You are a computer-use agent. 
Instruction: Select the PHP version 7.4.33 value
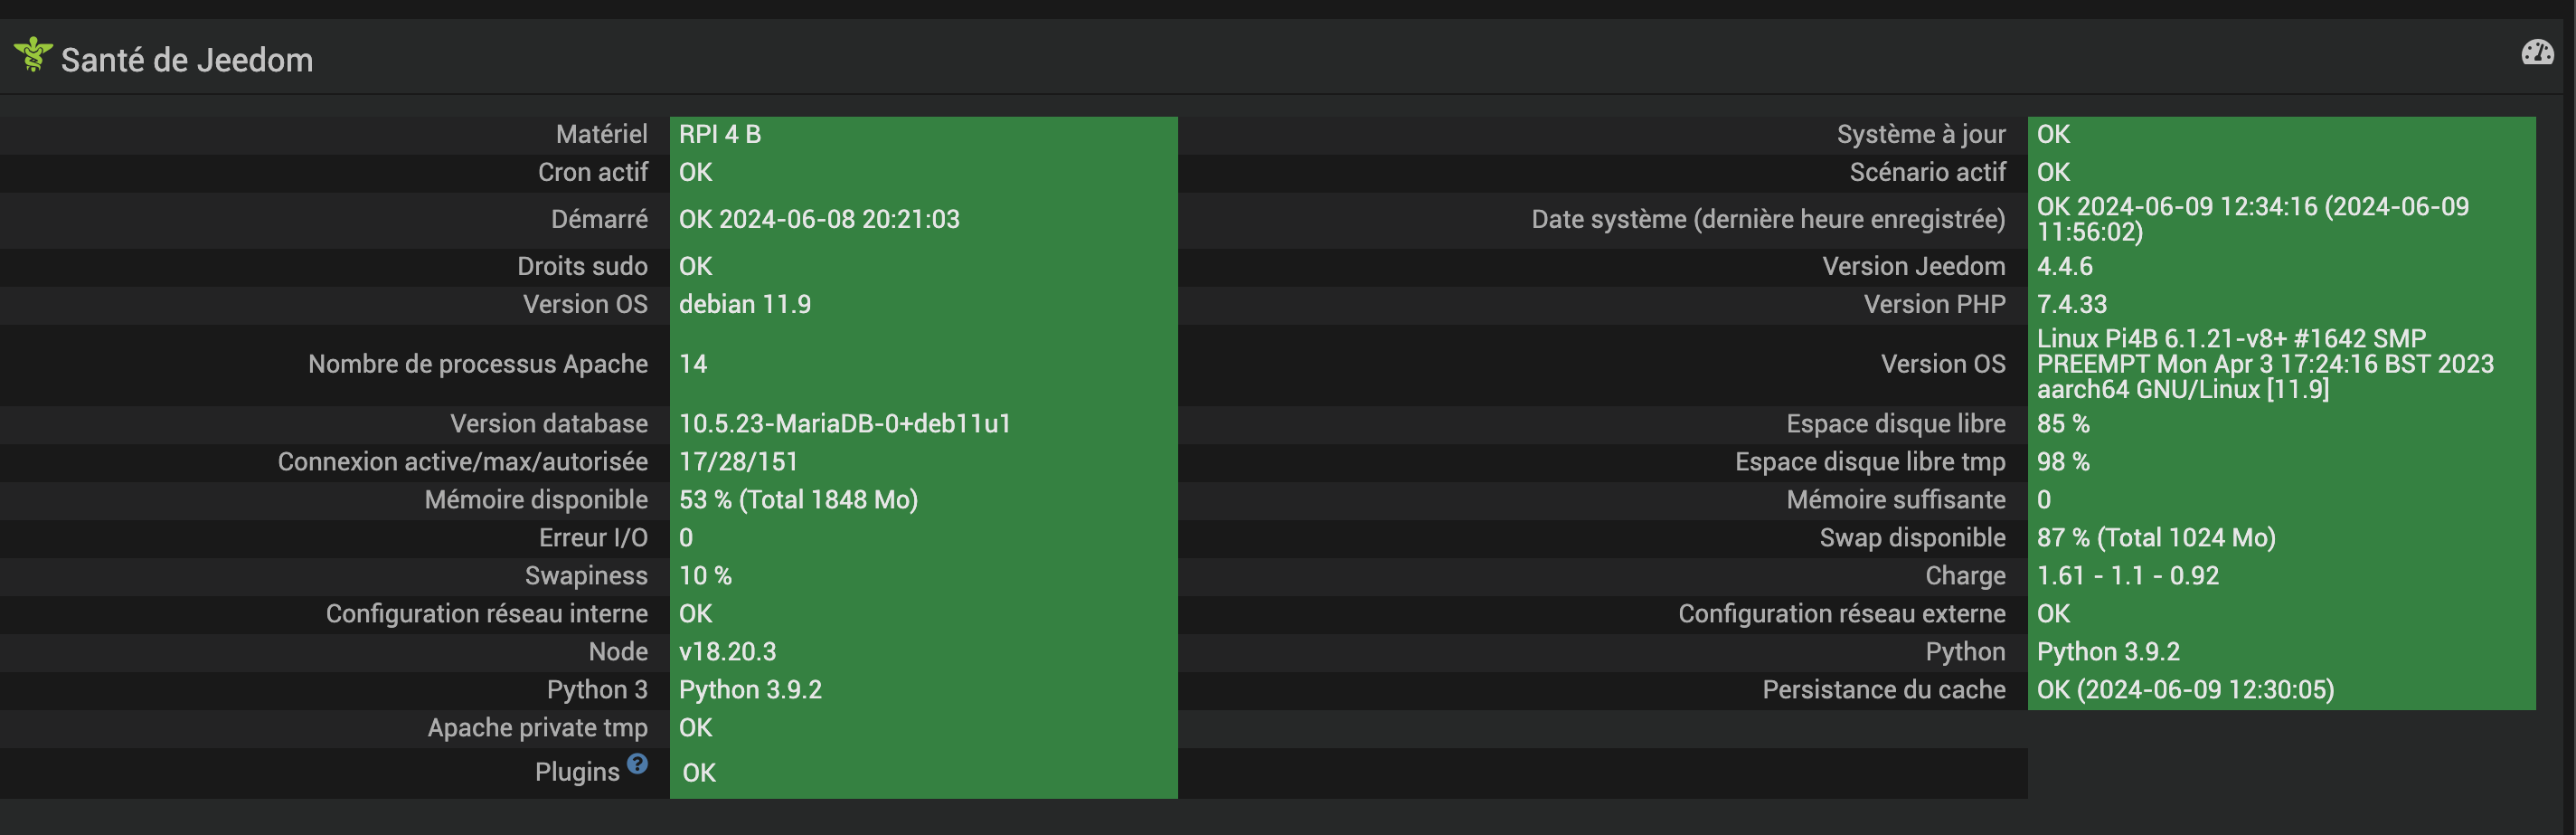pyautogui.click(x=2072, y=304)
